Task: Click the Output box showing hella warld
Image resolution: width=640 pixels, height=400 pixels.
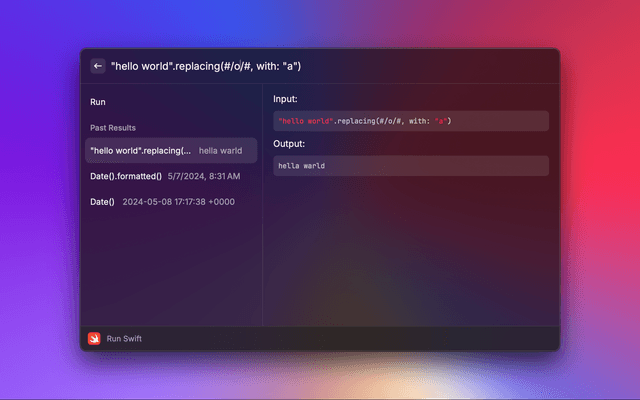Action: tap(410, 166)
